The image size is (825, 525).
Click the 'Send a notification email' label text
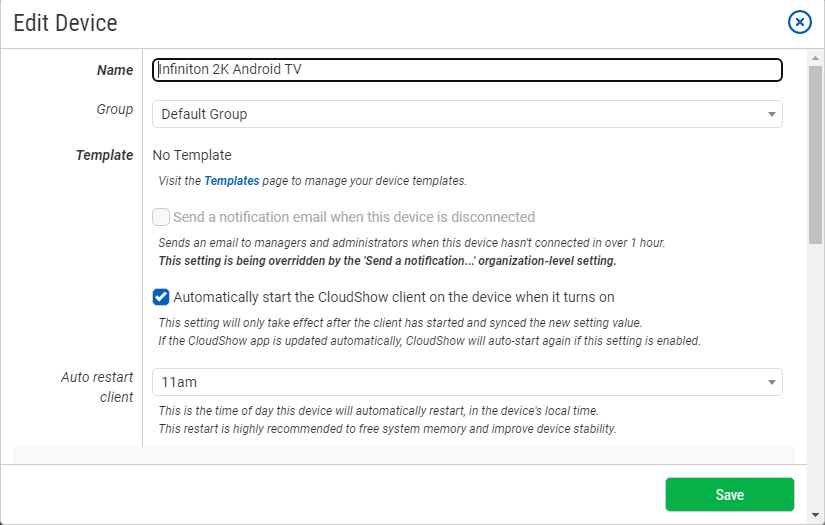354,217
